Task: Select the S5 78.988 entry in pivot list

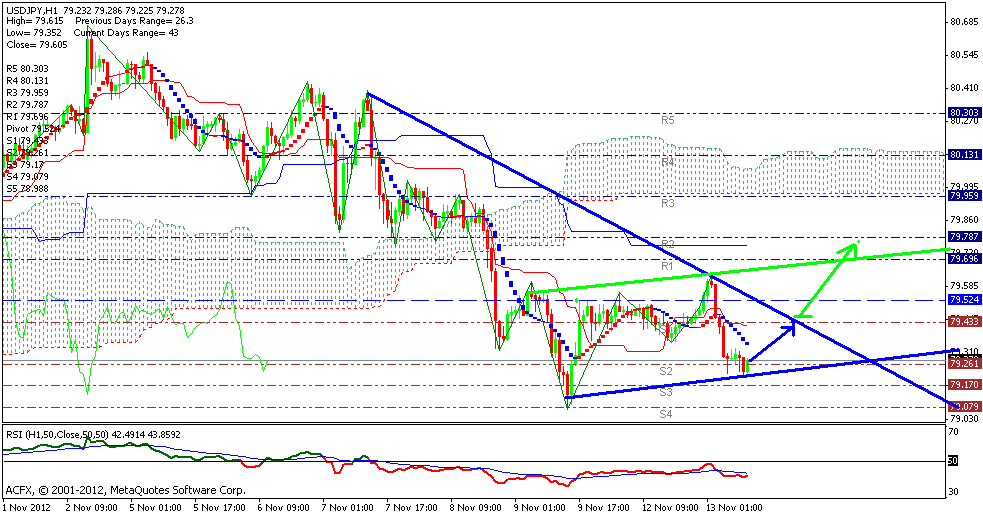Action: tap(27, 188)
